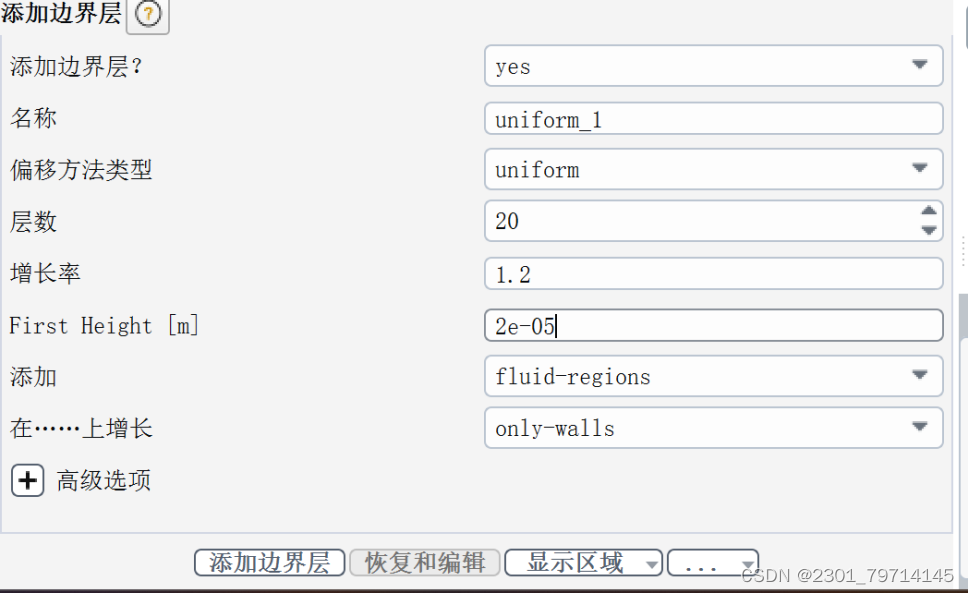Open the ... dropdown next to 显示区域

[x=713, y=562]
